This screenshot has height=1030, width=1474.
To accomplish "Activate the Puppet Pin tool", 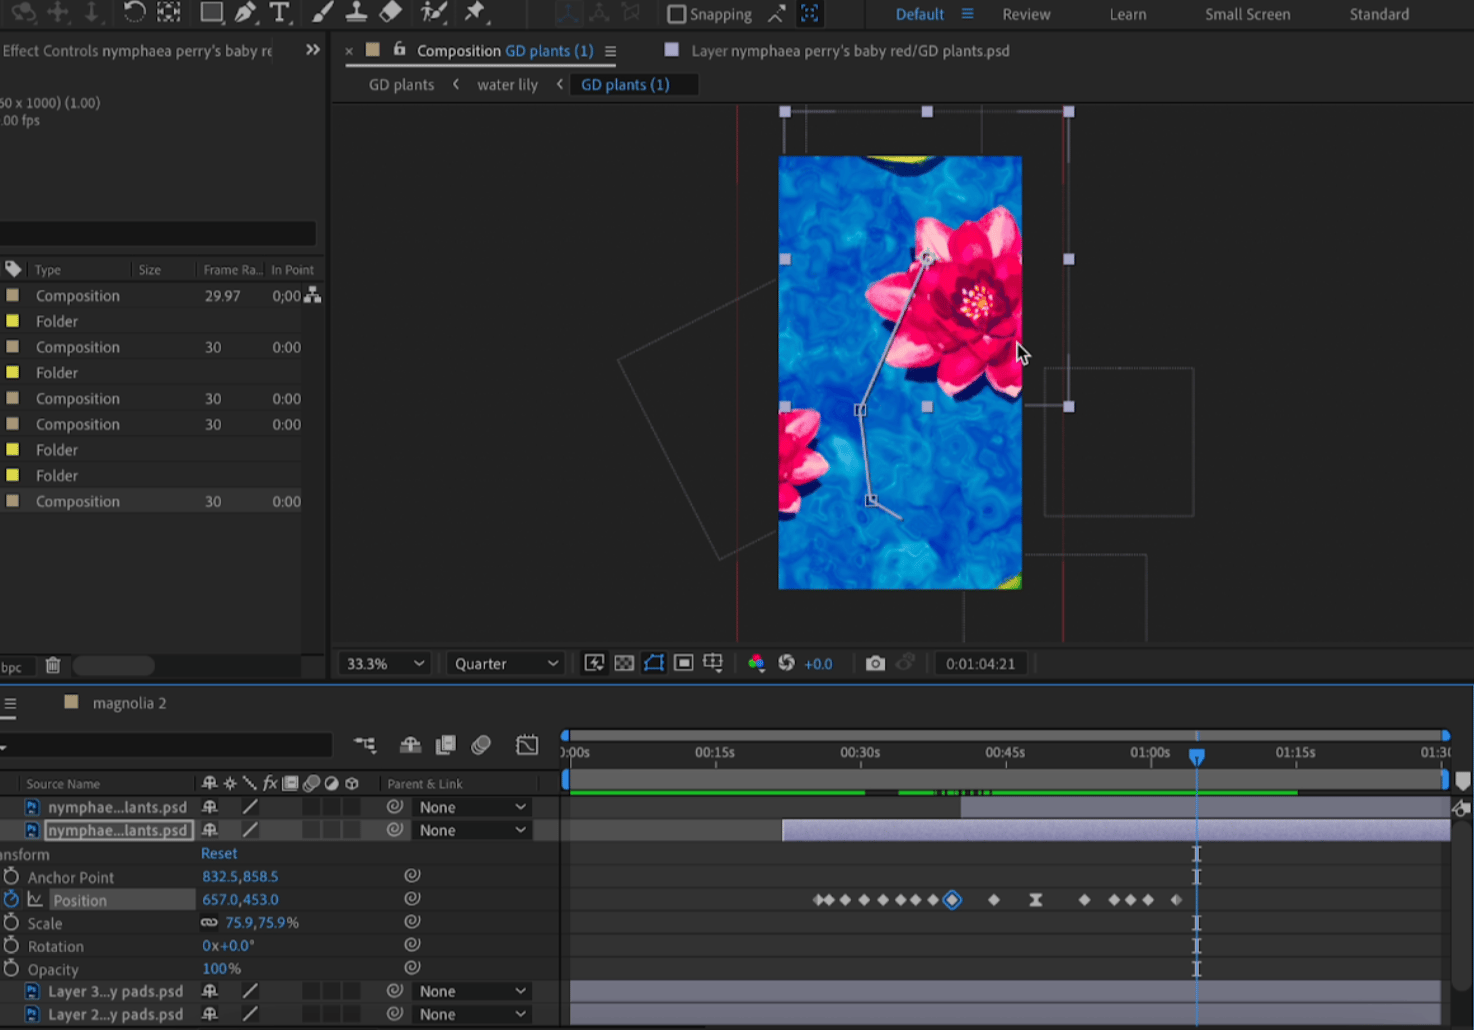I will pos(475,13).
